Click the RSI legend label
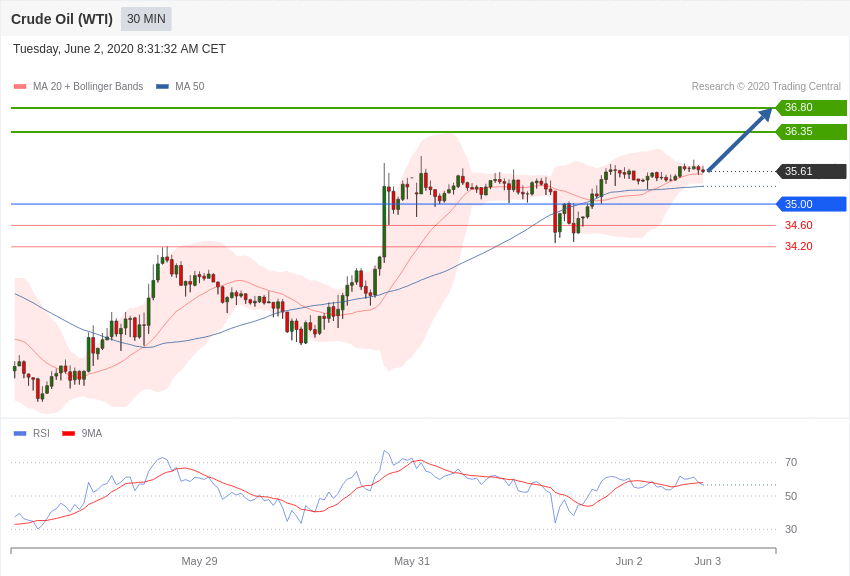 coord(41,433)
